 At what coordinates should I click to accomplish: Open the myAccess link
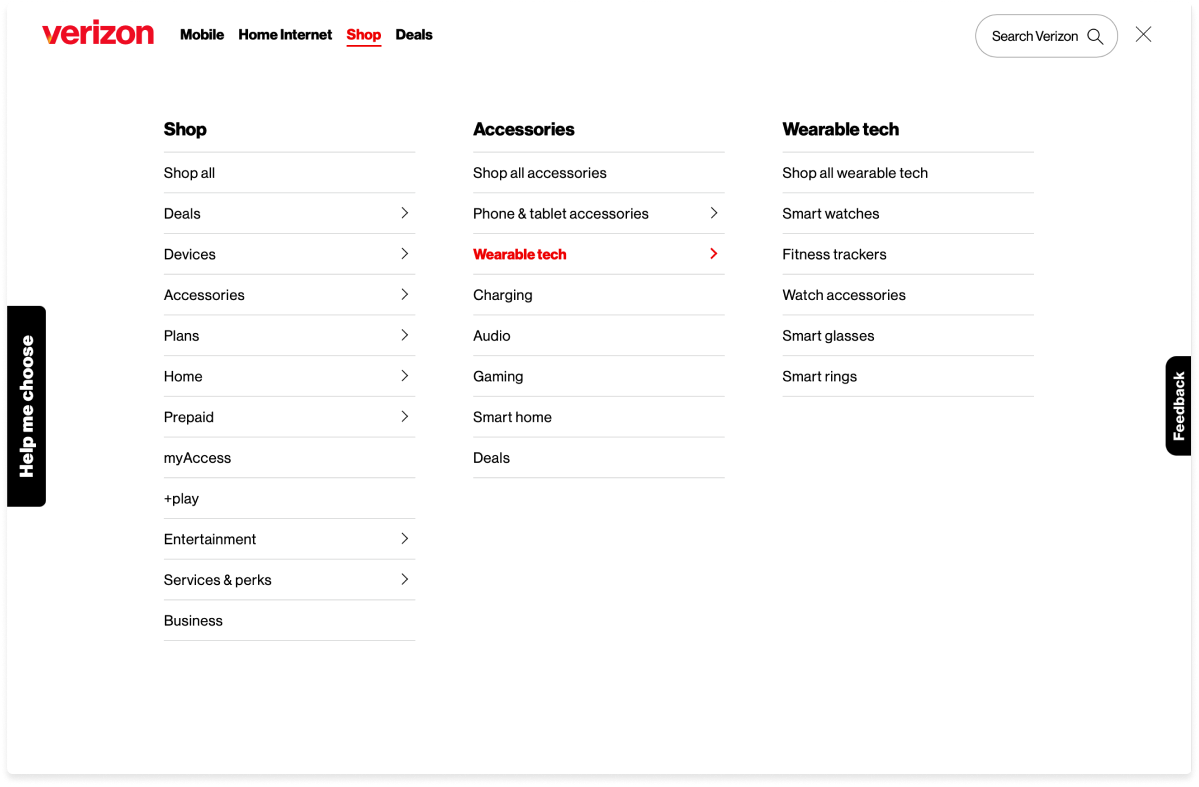click(x=197, y=457)
